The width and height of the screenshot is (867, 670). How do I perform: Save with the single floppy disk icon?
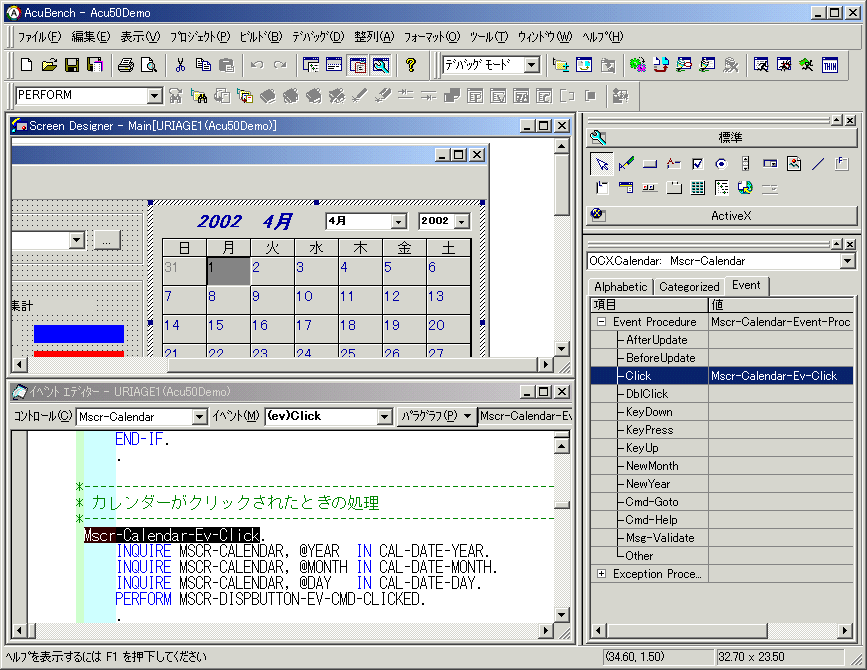[72, 65]
